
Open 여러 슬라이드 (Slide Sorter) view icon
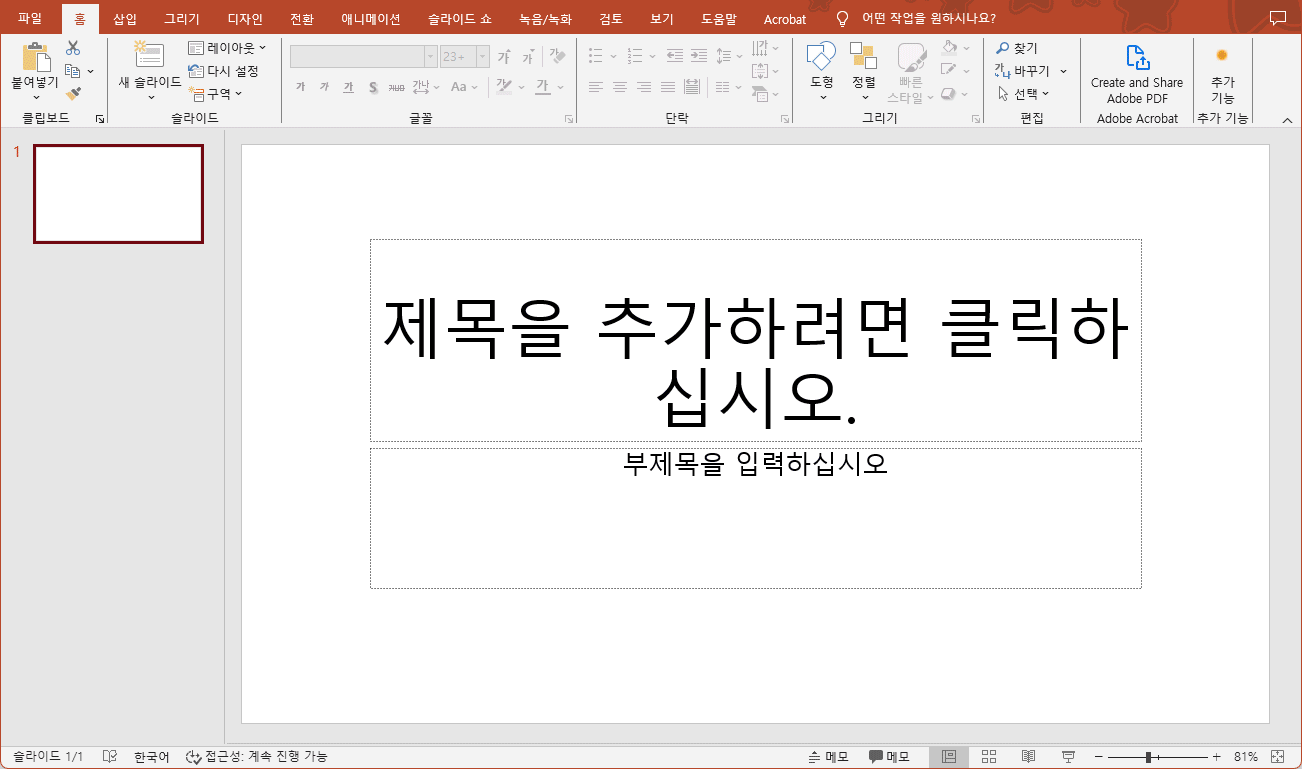(x=989, y=756)
